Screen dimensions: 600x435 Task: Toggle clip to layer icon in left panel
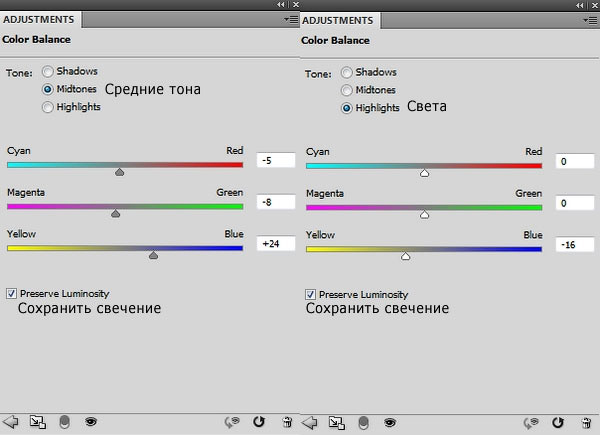tap(65, 422)
